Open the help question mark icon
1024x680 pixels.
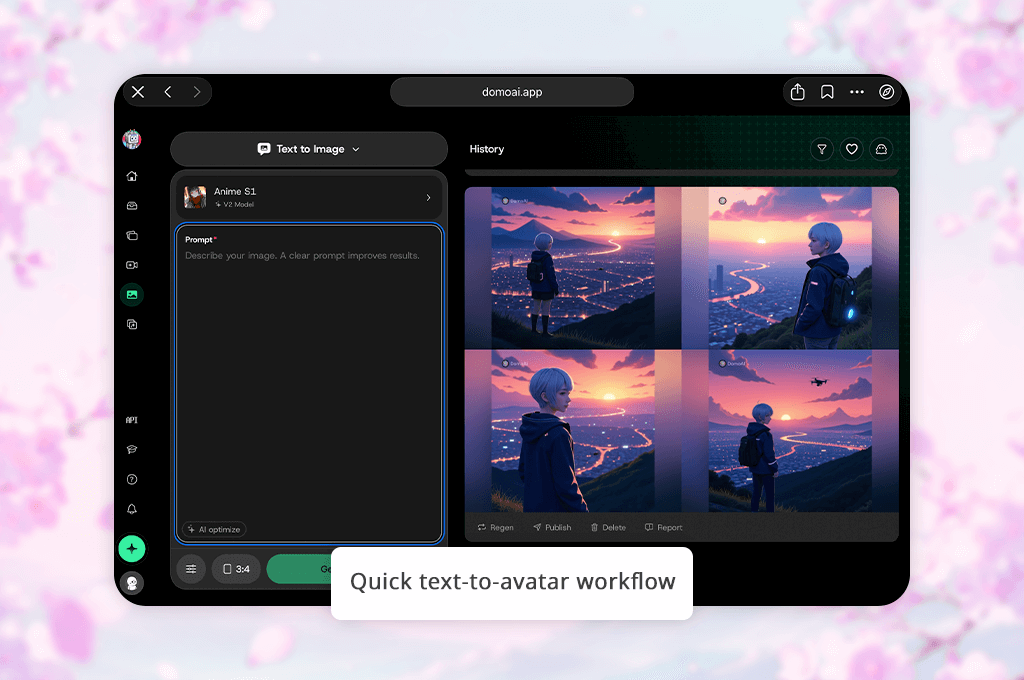[x=132, y=479]
